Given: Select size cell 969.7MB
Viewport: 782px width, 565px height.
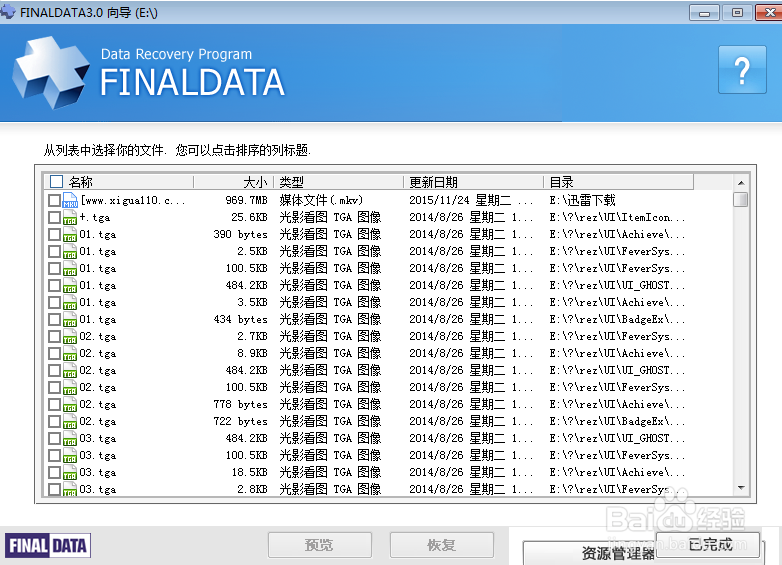Looking at the screenshot, I should point(246,200).
